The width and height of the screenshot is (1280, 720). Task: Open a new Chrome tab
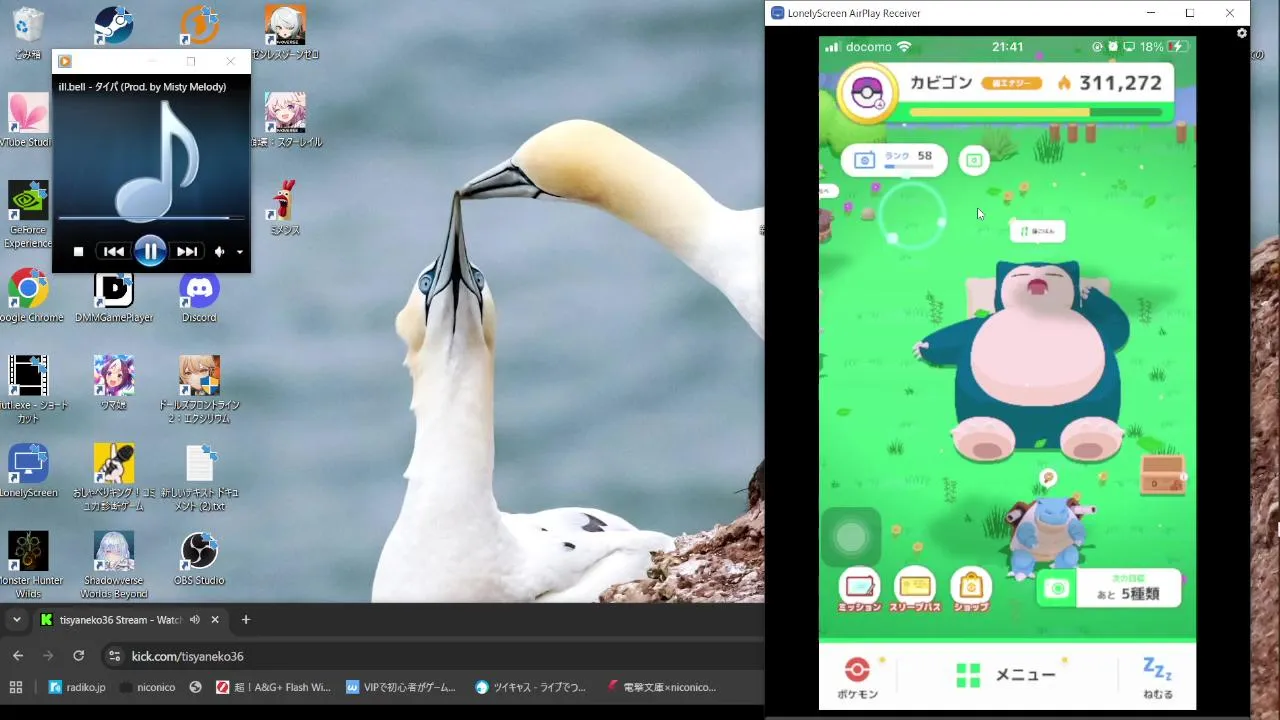click(x=246, y=620)
